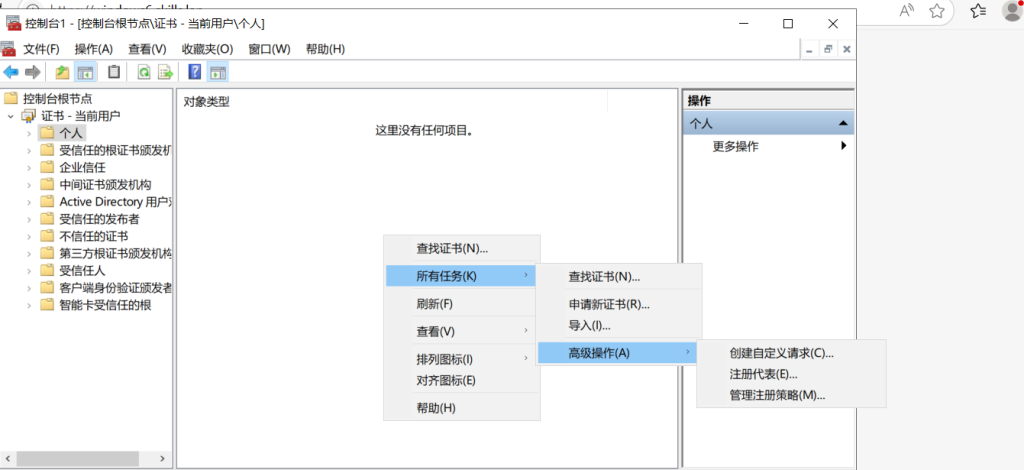Toggle the show/hide console tree icon
This screenshot has height=470, width=1024.
point(86,72)
